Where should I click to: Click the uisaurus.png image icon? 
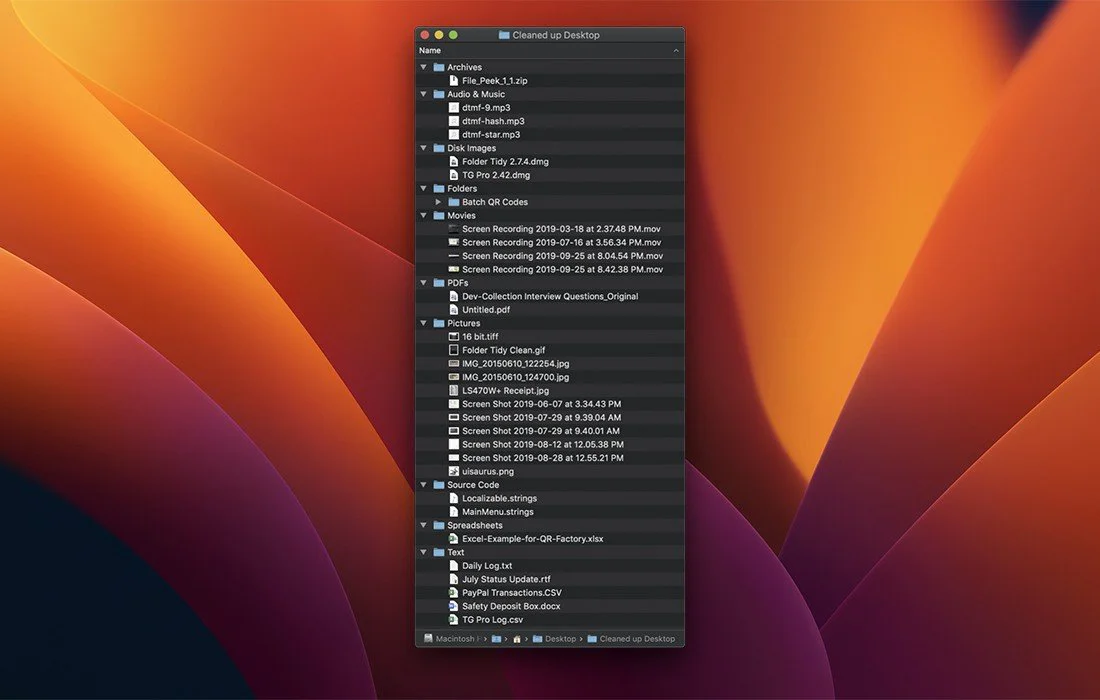pyautogui.click(x=453, y=471)
